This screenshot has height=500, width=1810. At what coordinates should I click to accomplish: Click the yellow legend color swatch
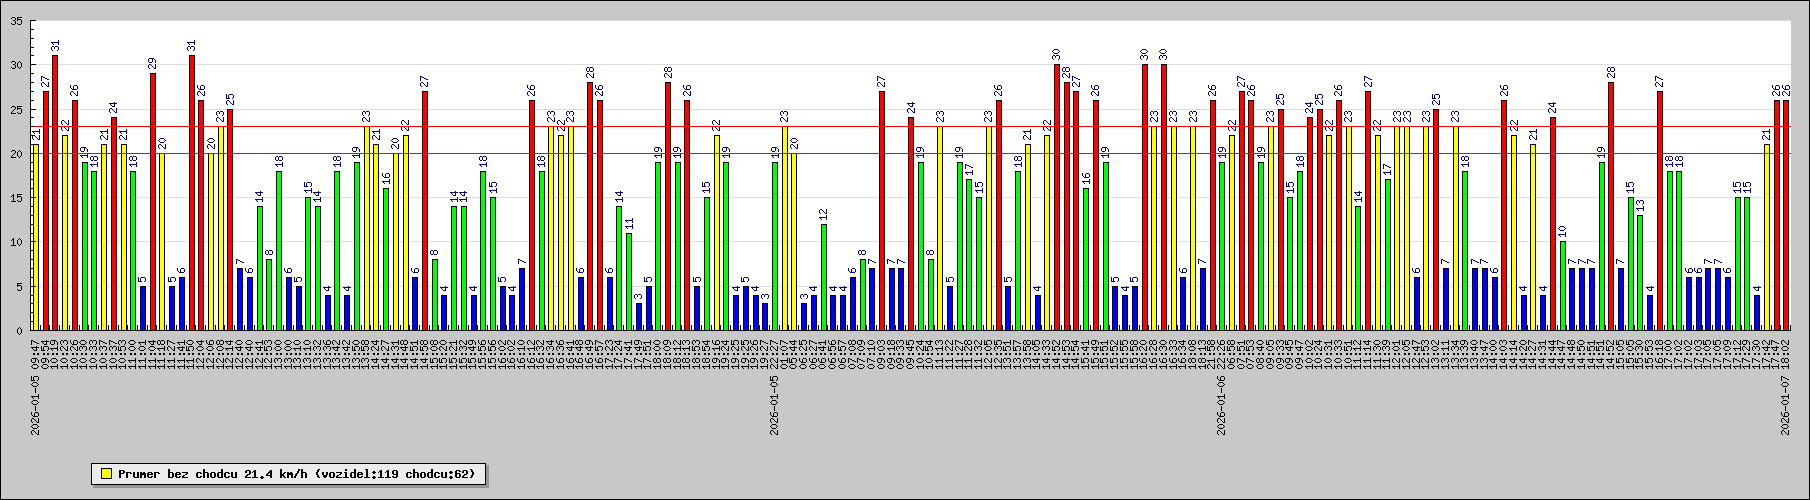point(104,474)
